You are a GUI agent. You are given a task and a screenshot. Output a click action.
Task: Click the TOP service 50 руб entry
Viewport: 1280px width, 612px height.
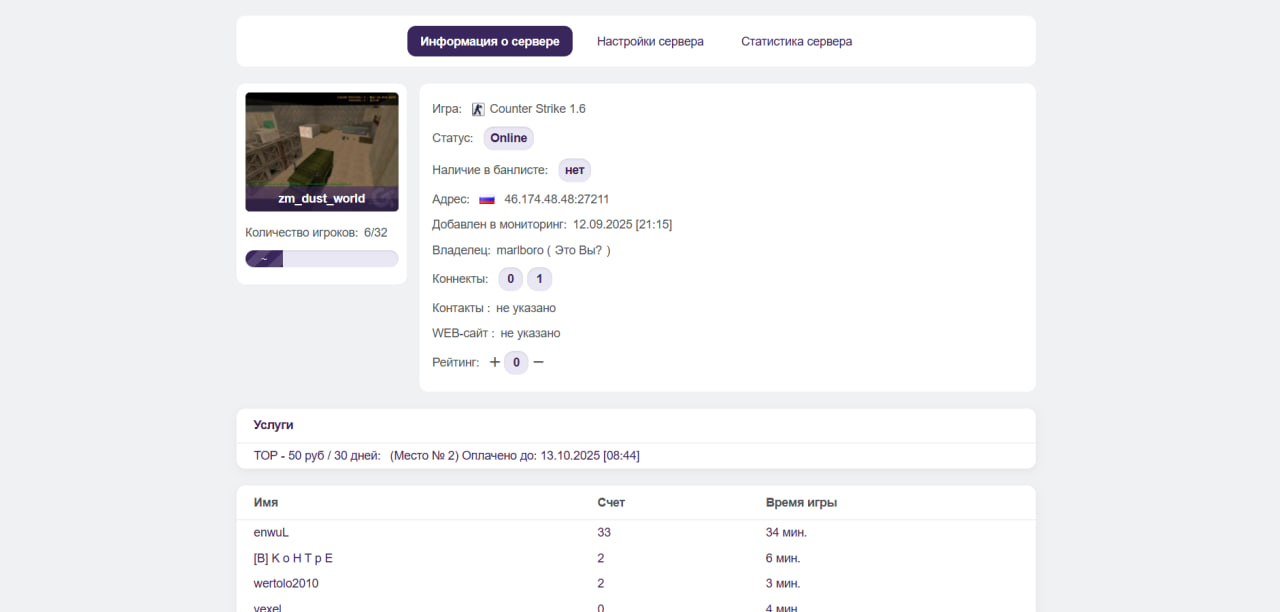[317, 455]
